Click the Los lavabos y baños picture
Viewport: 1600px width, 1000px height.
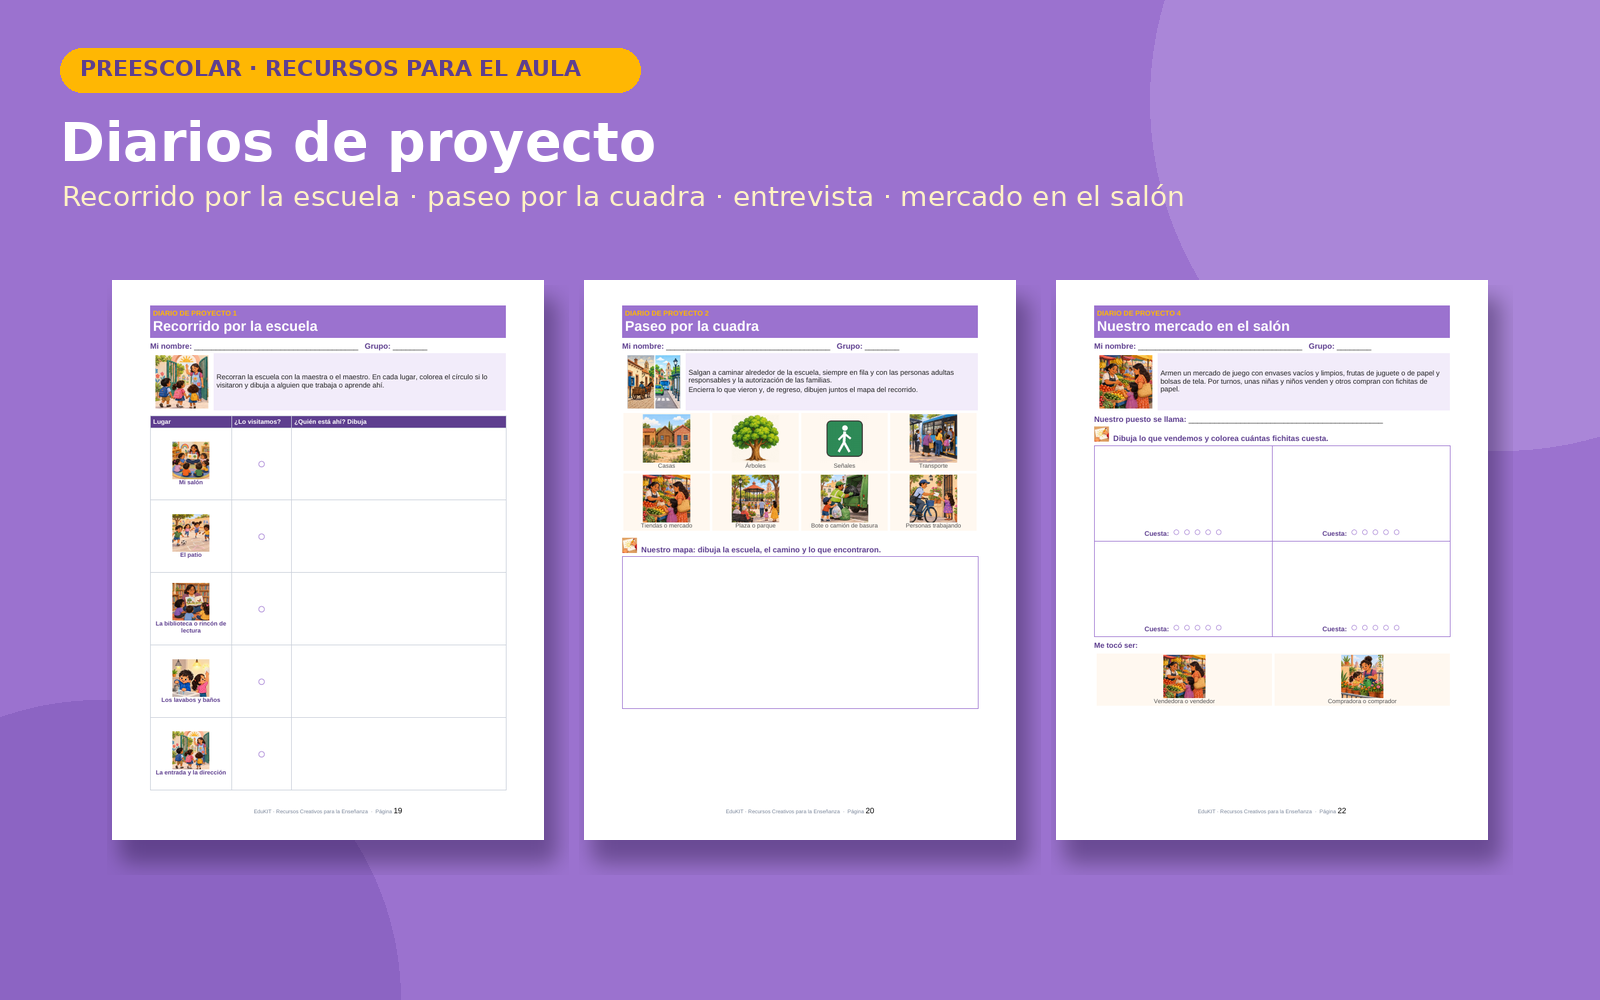(x=191, y=678)
